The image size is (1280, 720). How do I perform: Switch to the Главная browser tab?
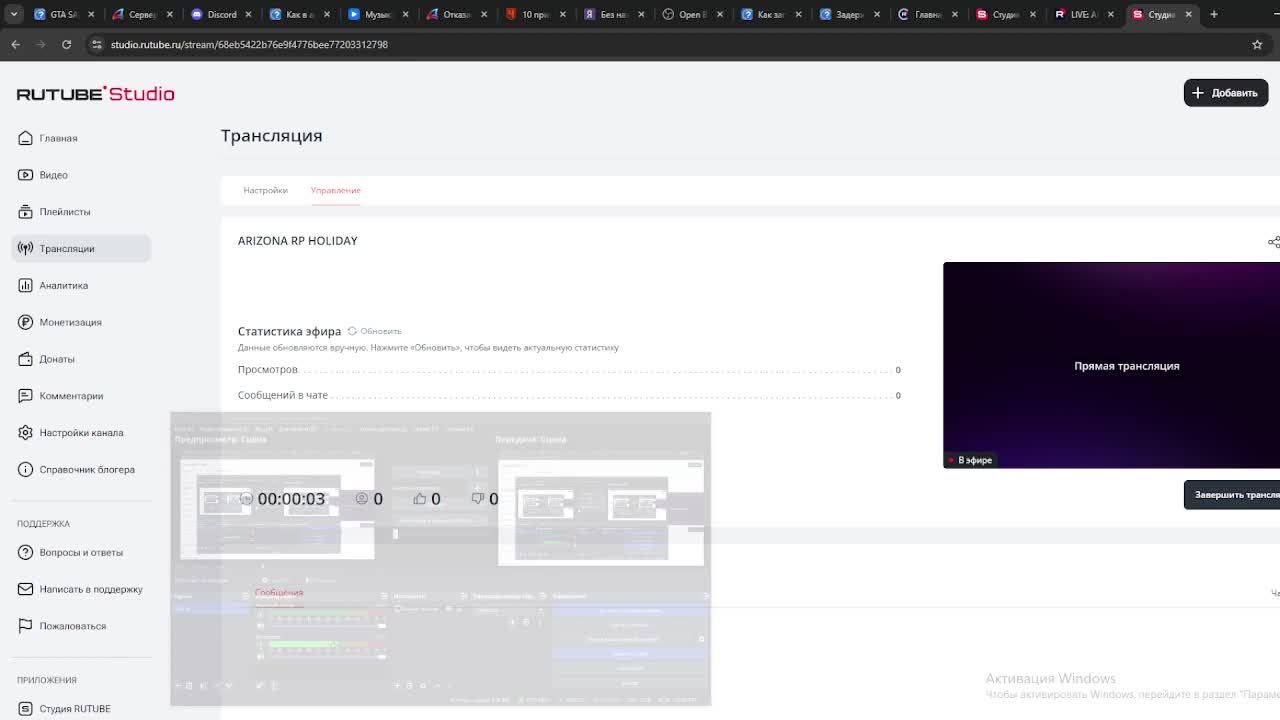(x=928, y=14)
